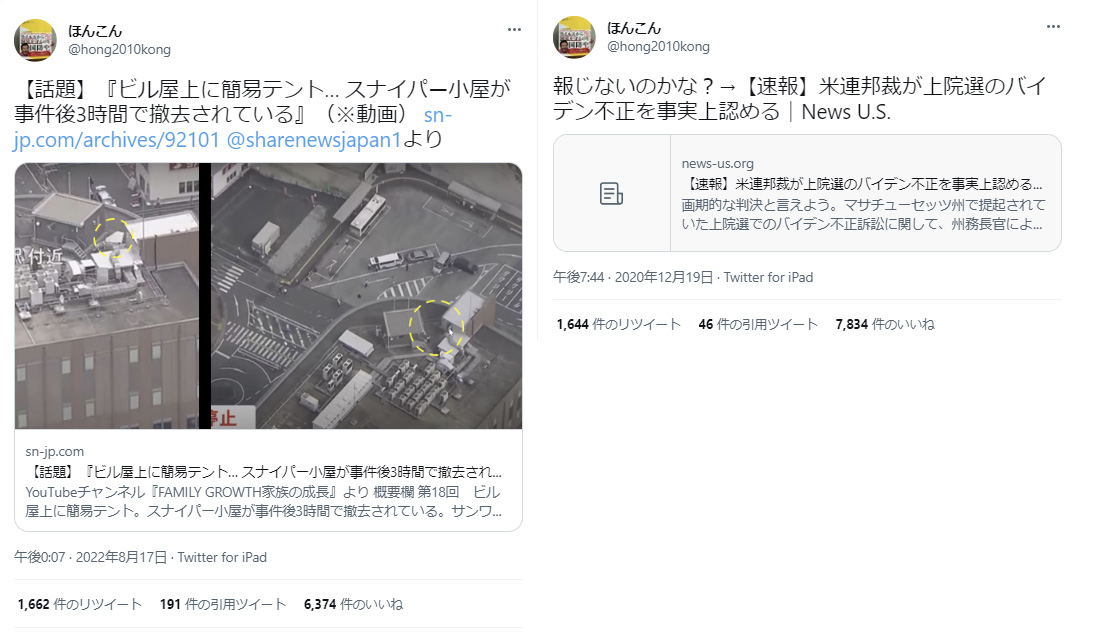Image resolution: width=1100 pixels, height=632 pixels.
Task: View the 191 quote tweets
Action: tap(223, 604)
